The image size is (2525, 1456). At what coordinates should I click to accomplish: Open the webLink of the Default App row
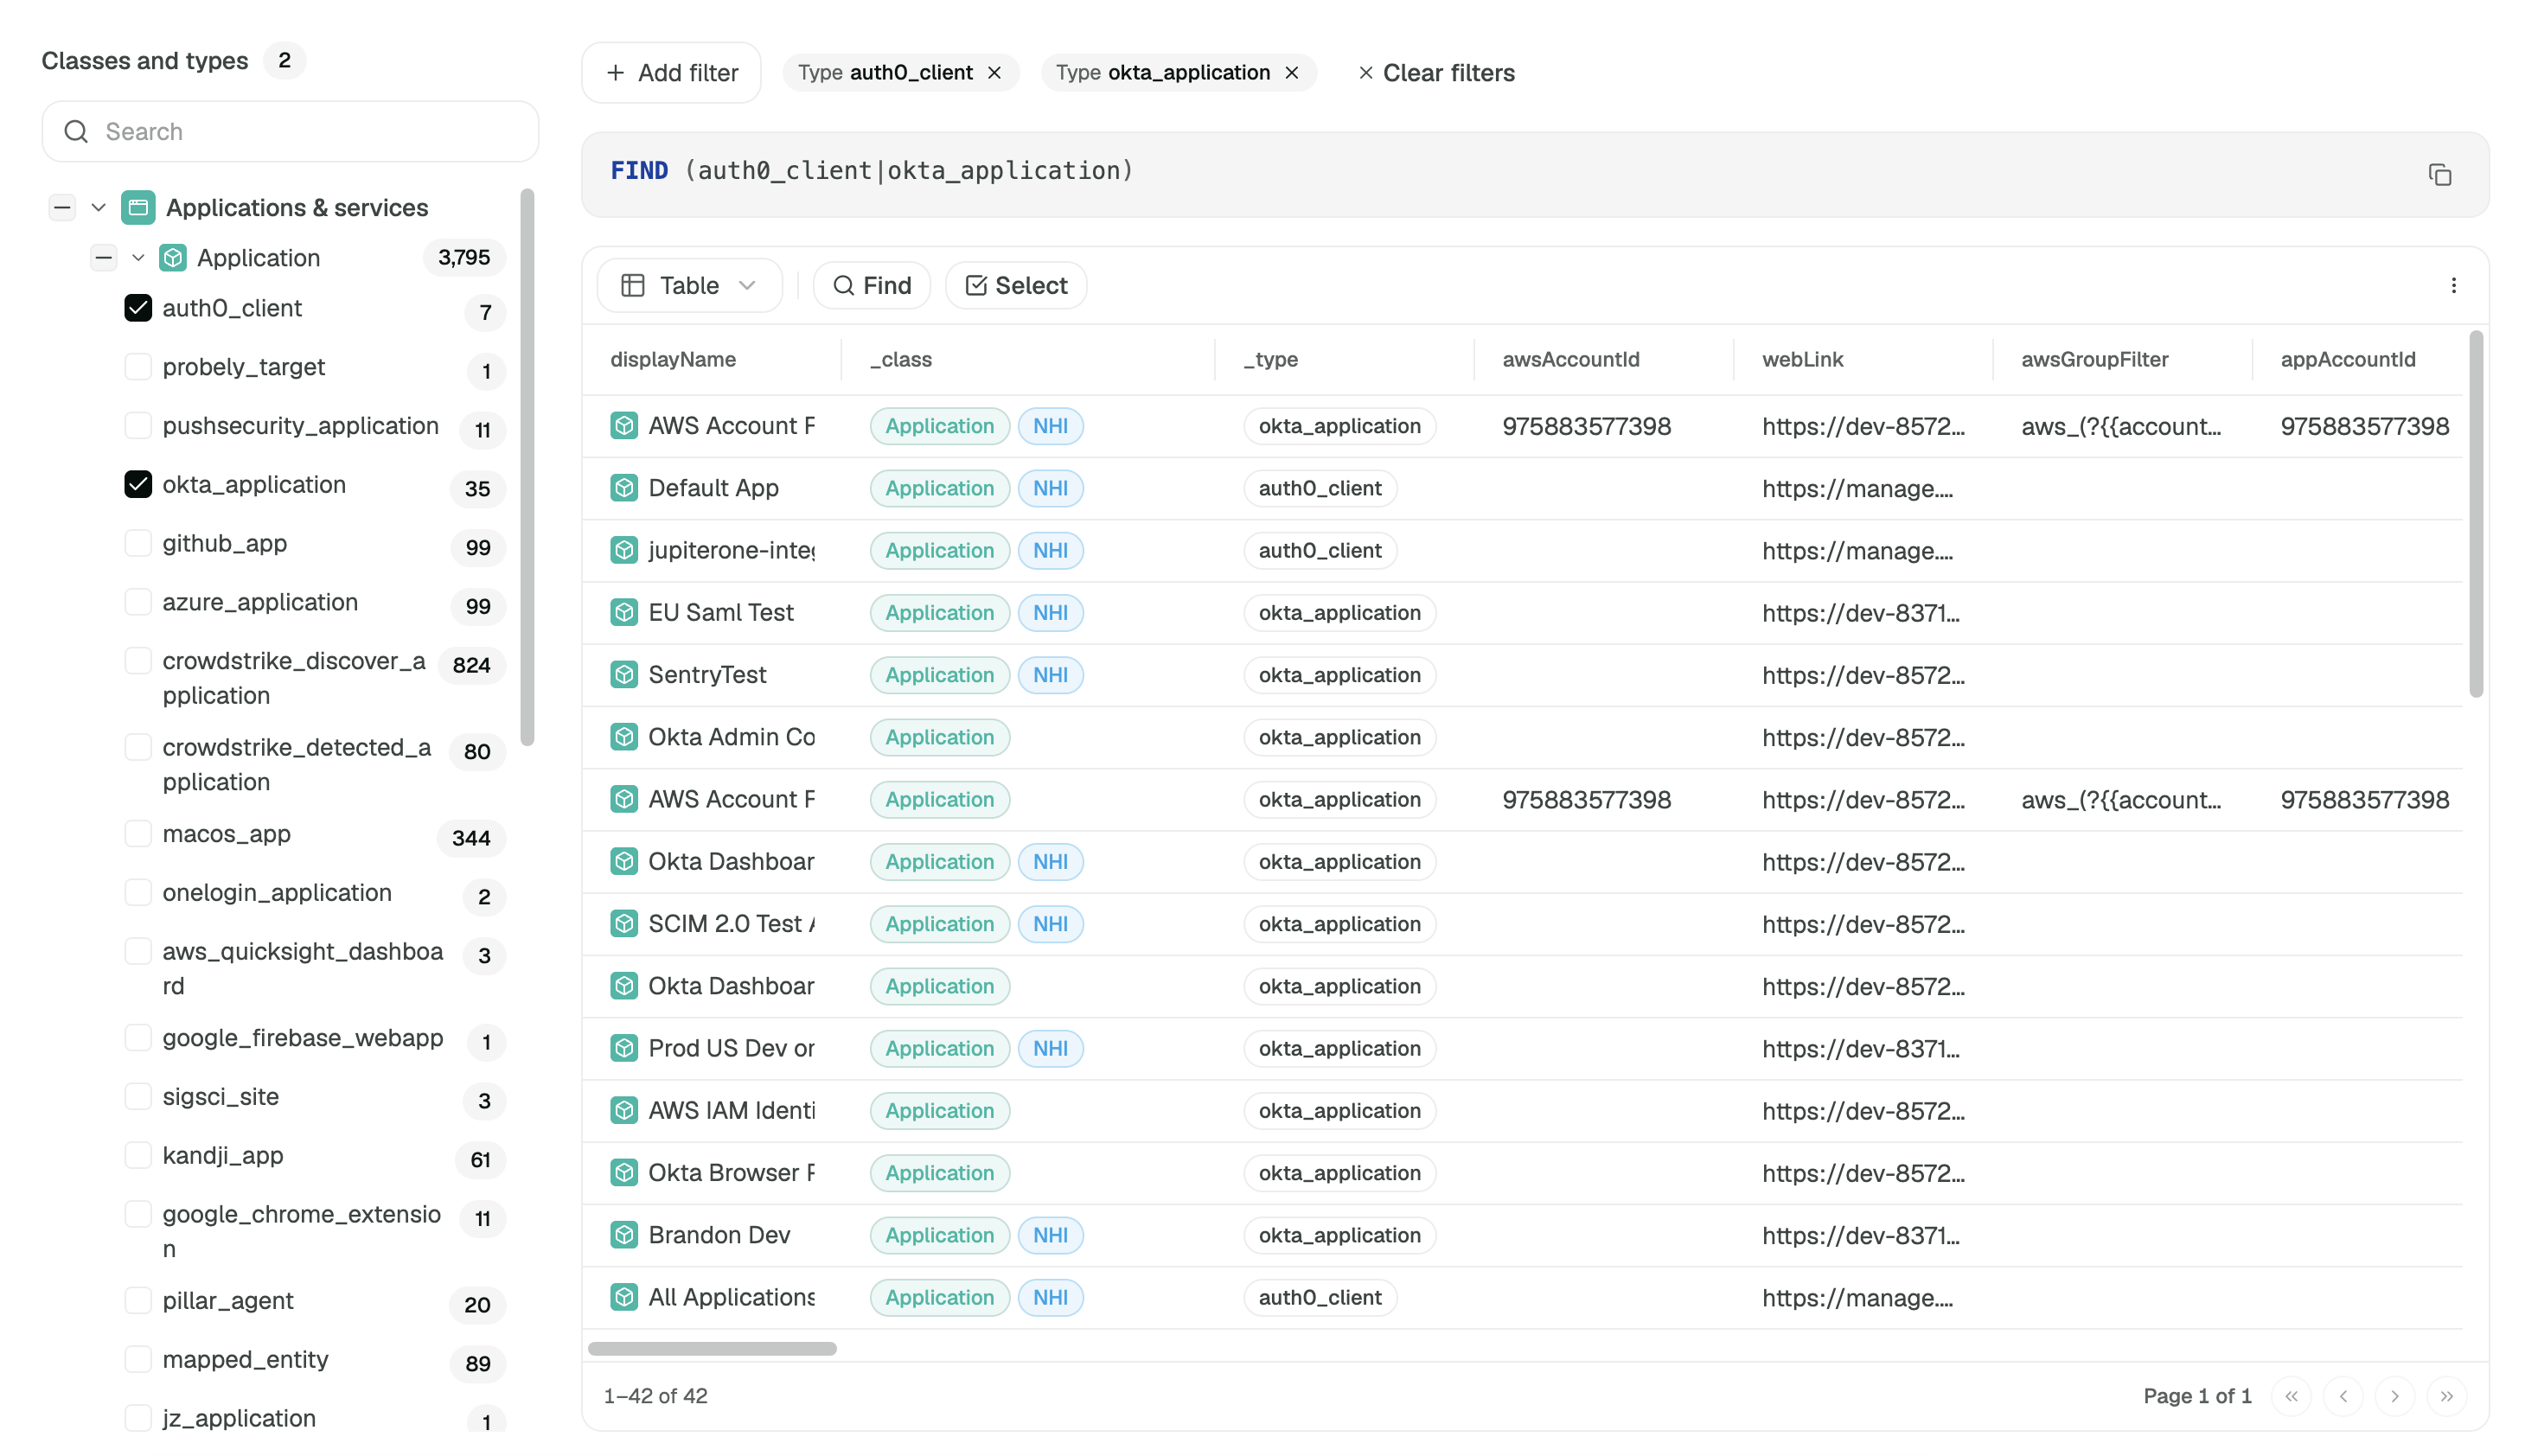(x=1856, y=489)
